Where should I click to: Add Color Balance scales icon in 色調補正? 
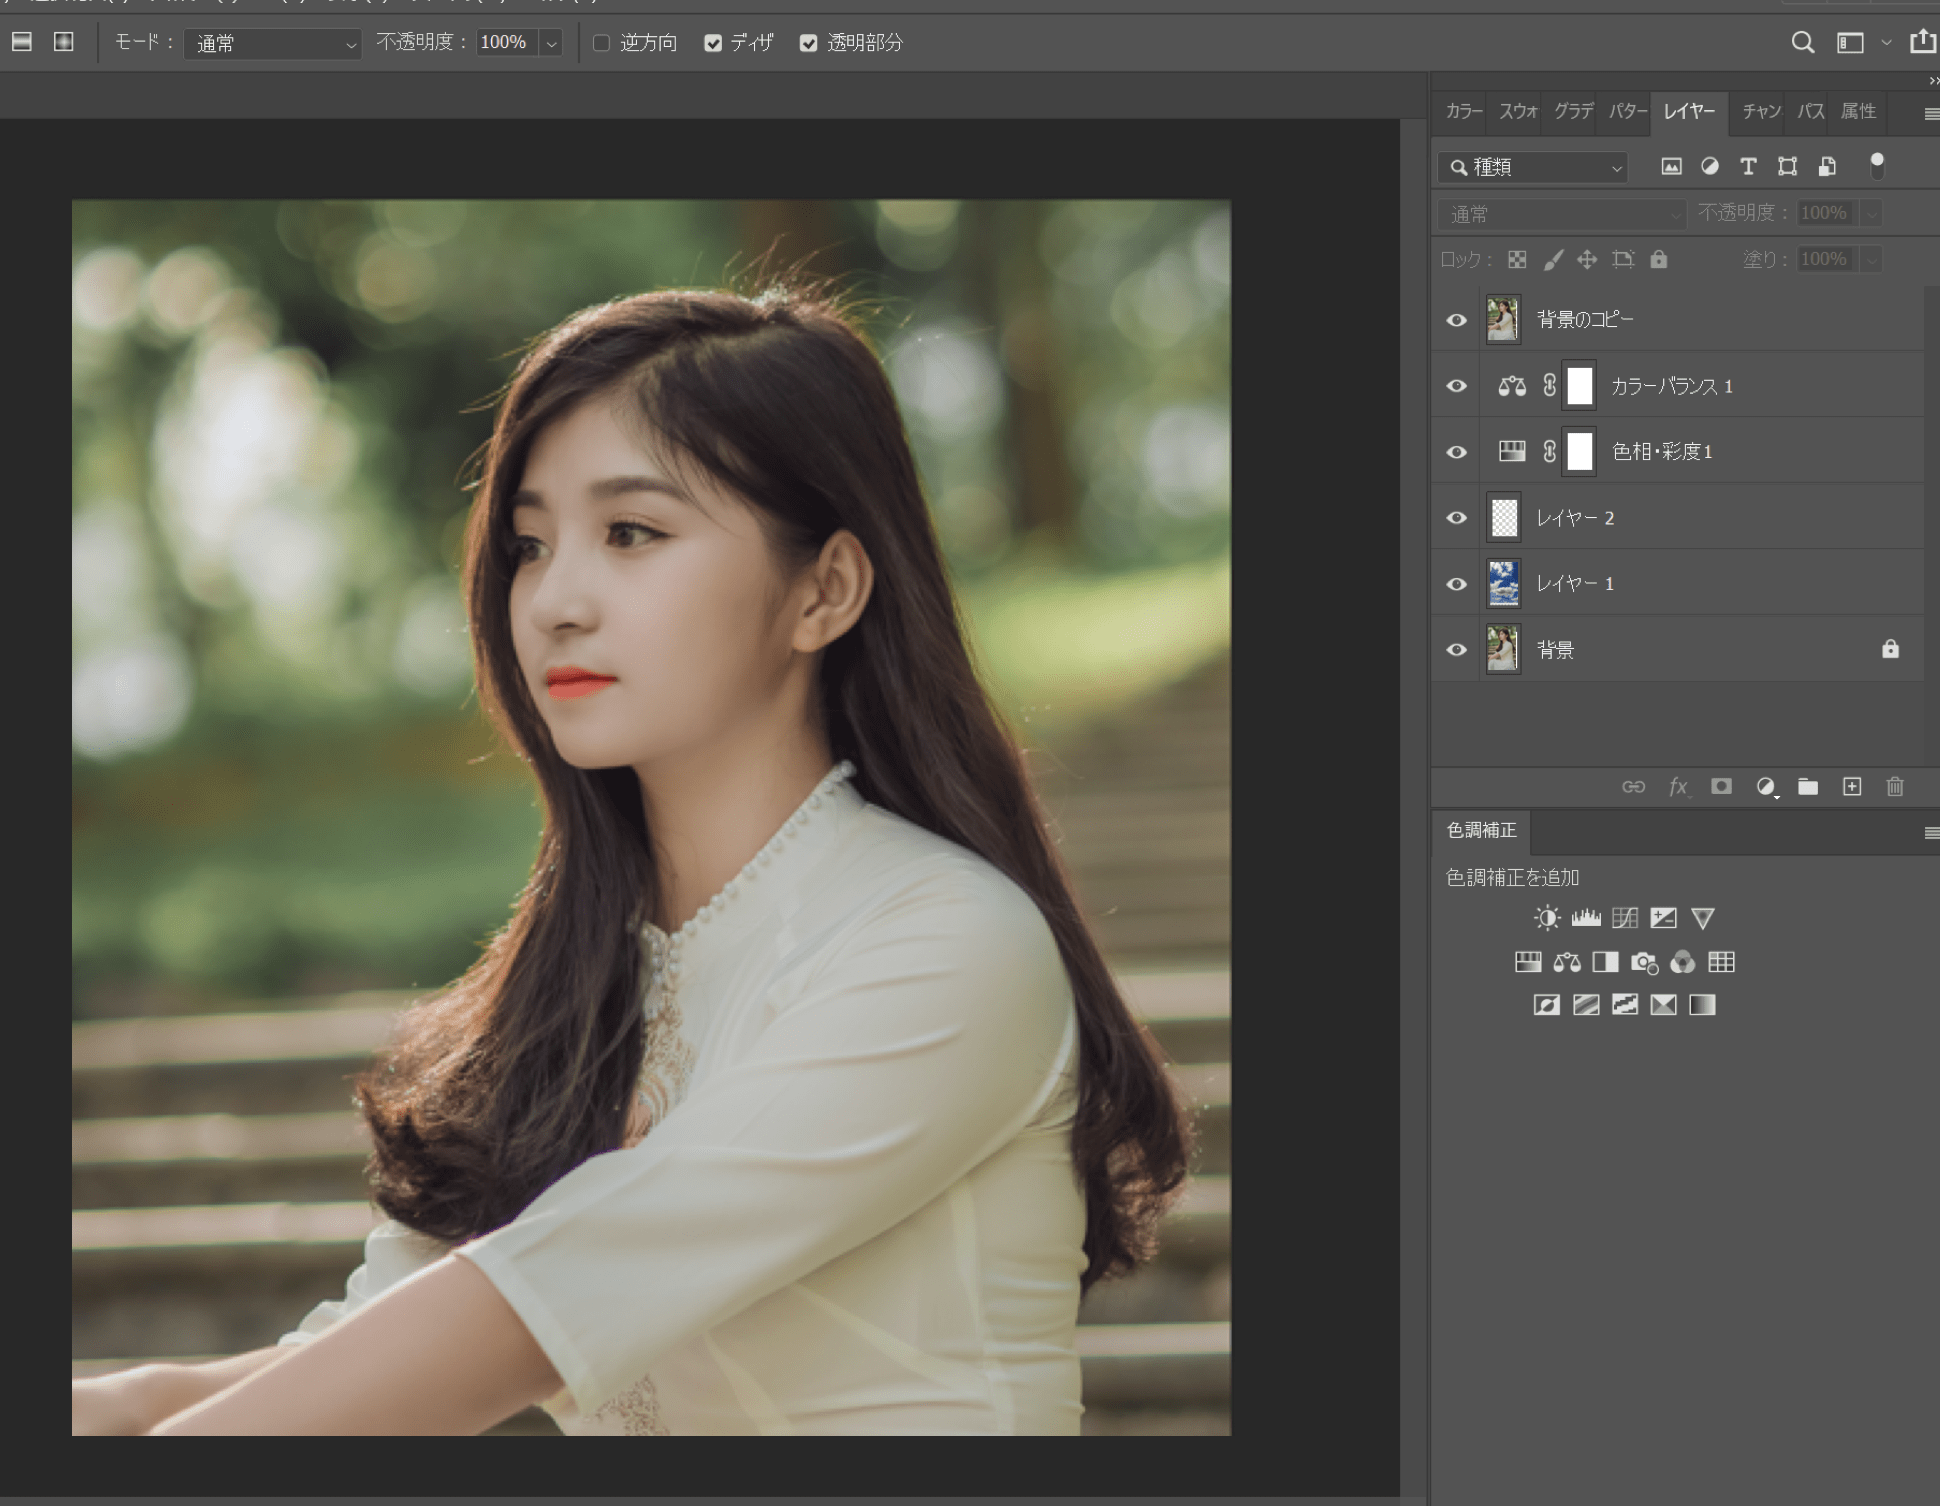point(1567,962)
